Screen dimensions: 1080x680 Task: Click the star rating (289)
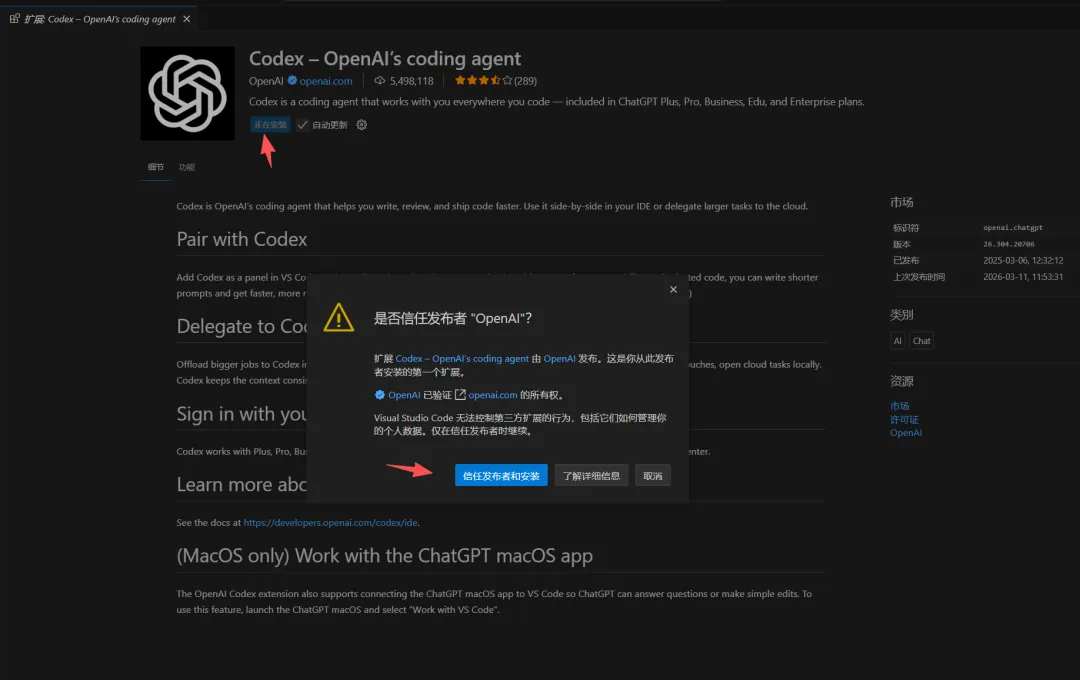coord(495,81)
